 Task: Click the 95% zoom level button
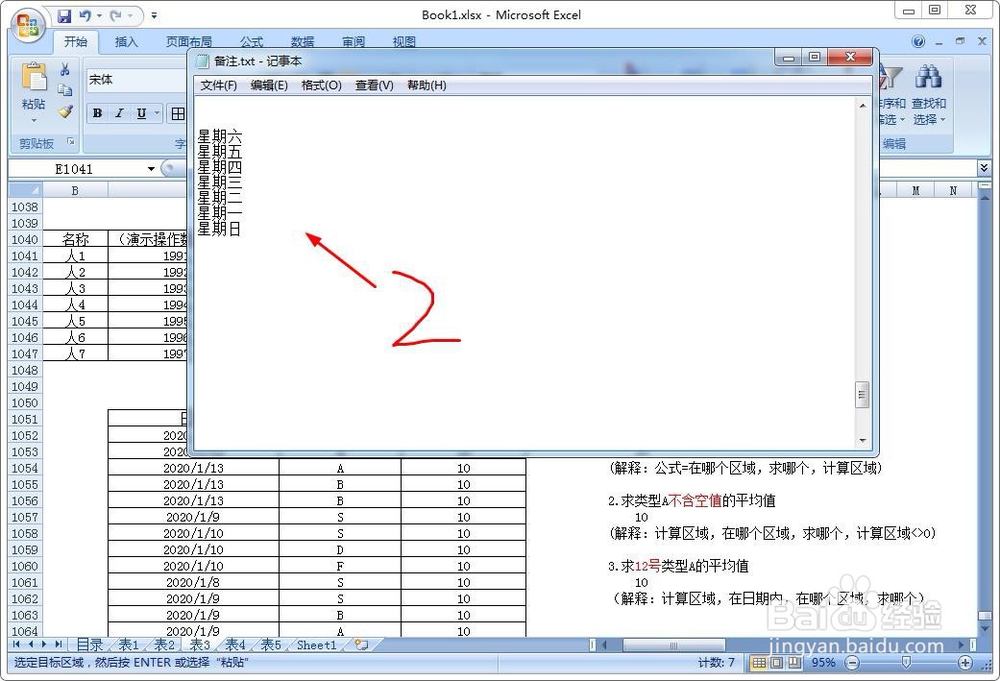tap(823, 663)
